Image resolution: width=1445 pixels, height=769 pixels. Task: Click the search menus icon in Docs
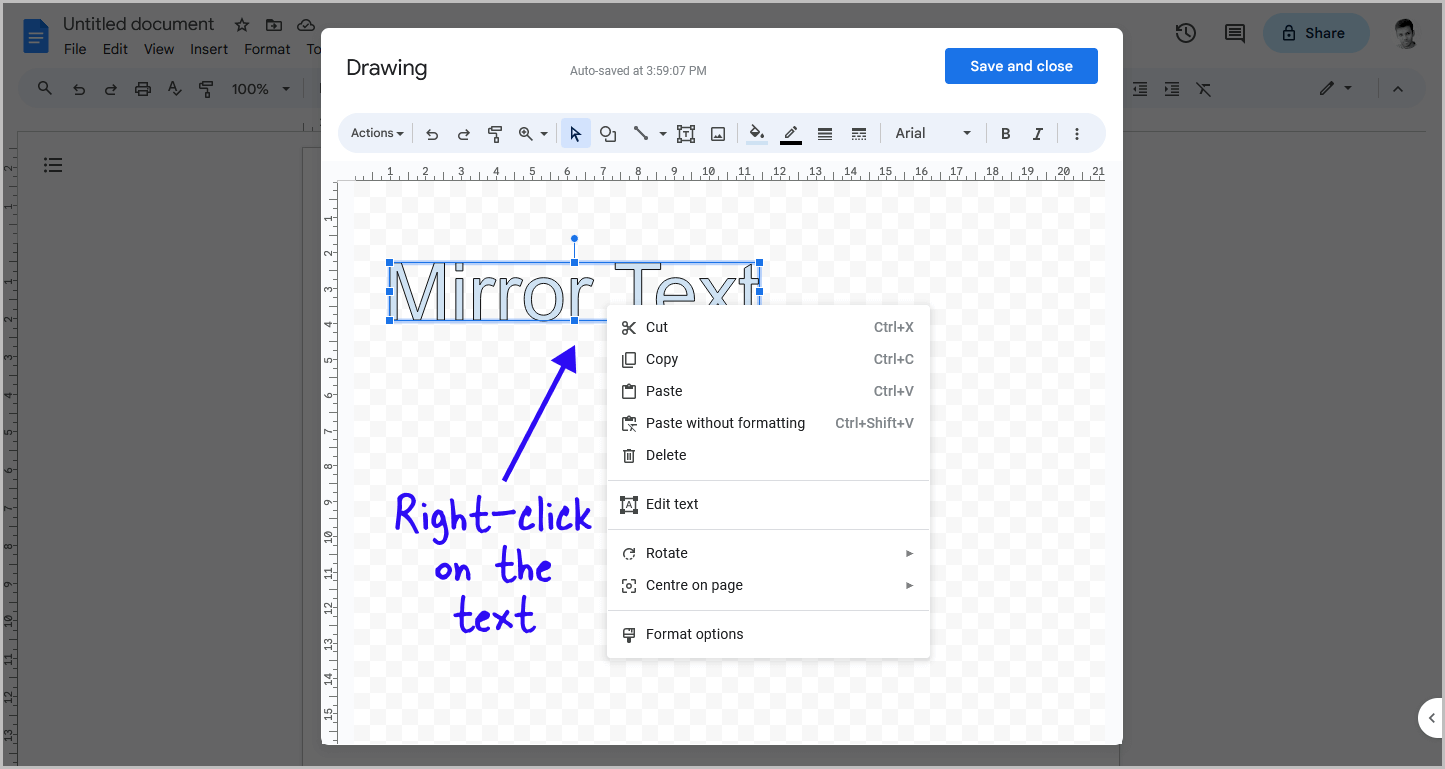(45, 89)
